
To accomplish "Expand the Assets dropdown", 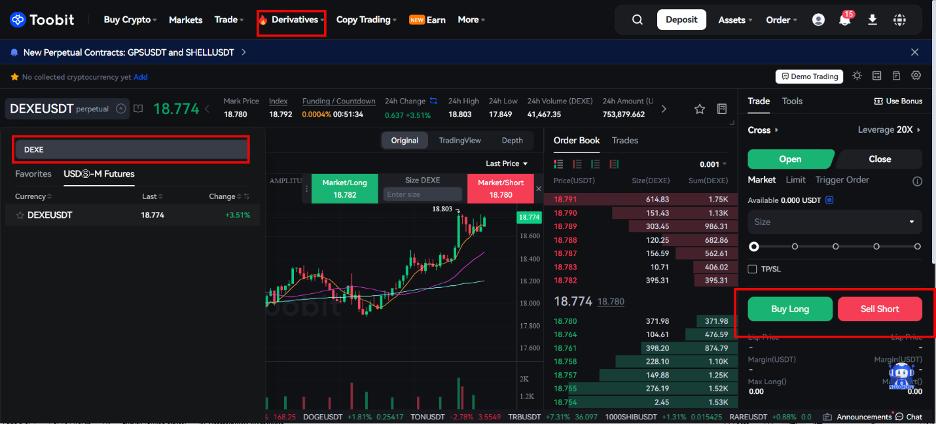I will (735, 20).
